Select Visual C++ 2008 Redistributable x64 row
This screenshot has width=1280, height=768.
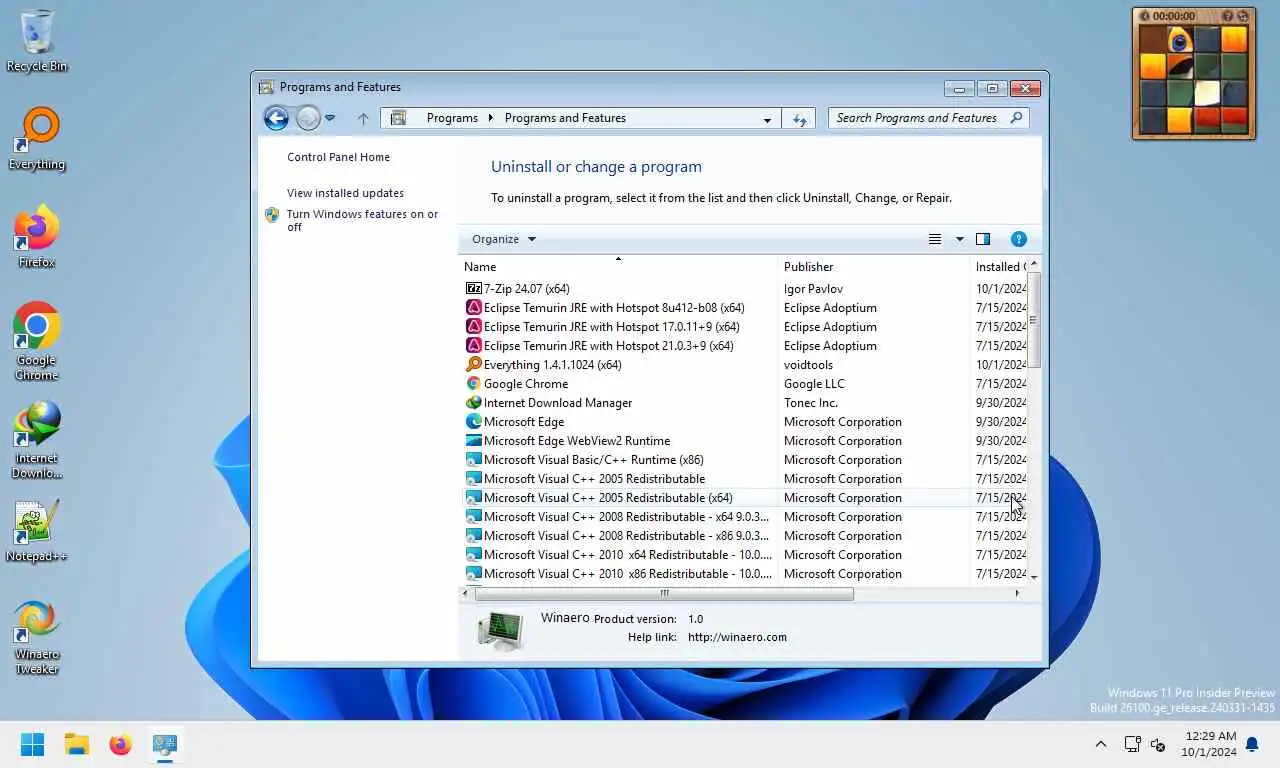pyautogui.click(x=744, y=517)
